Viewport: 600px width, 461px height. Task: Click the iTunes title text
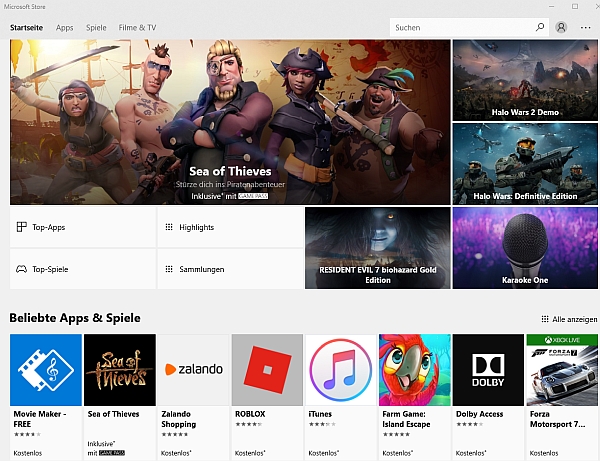pos(320,414)
